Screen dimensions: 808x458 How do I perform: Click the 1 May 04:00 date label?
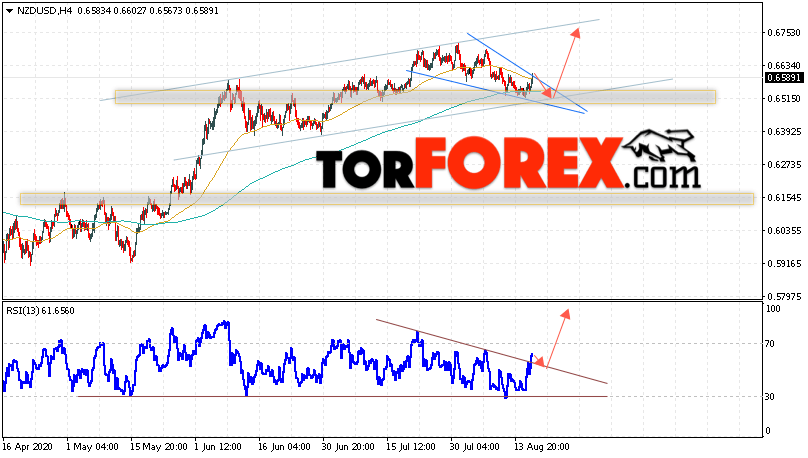[x=92, y=447]
